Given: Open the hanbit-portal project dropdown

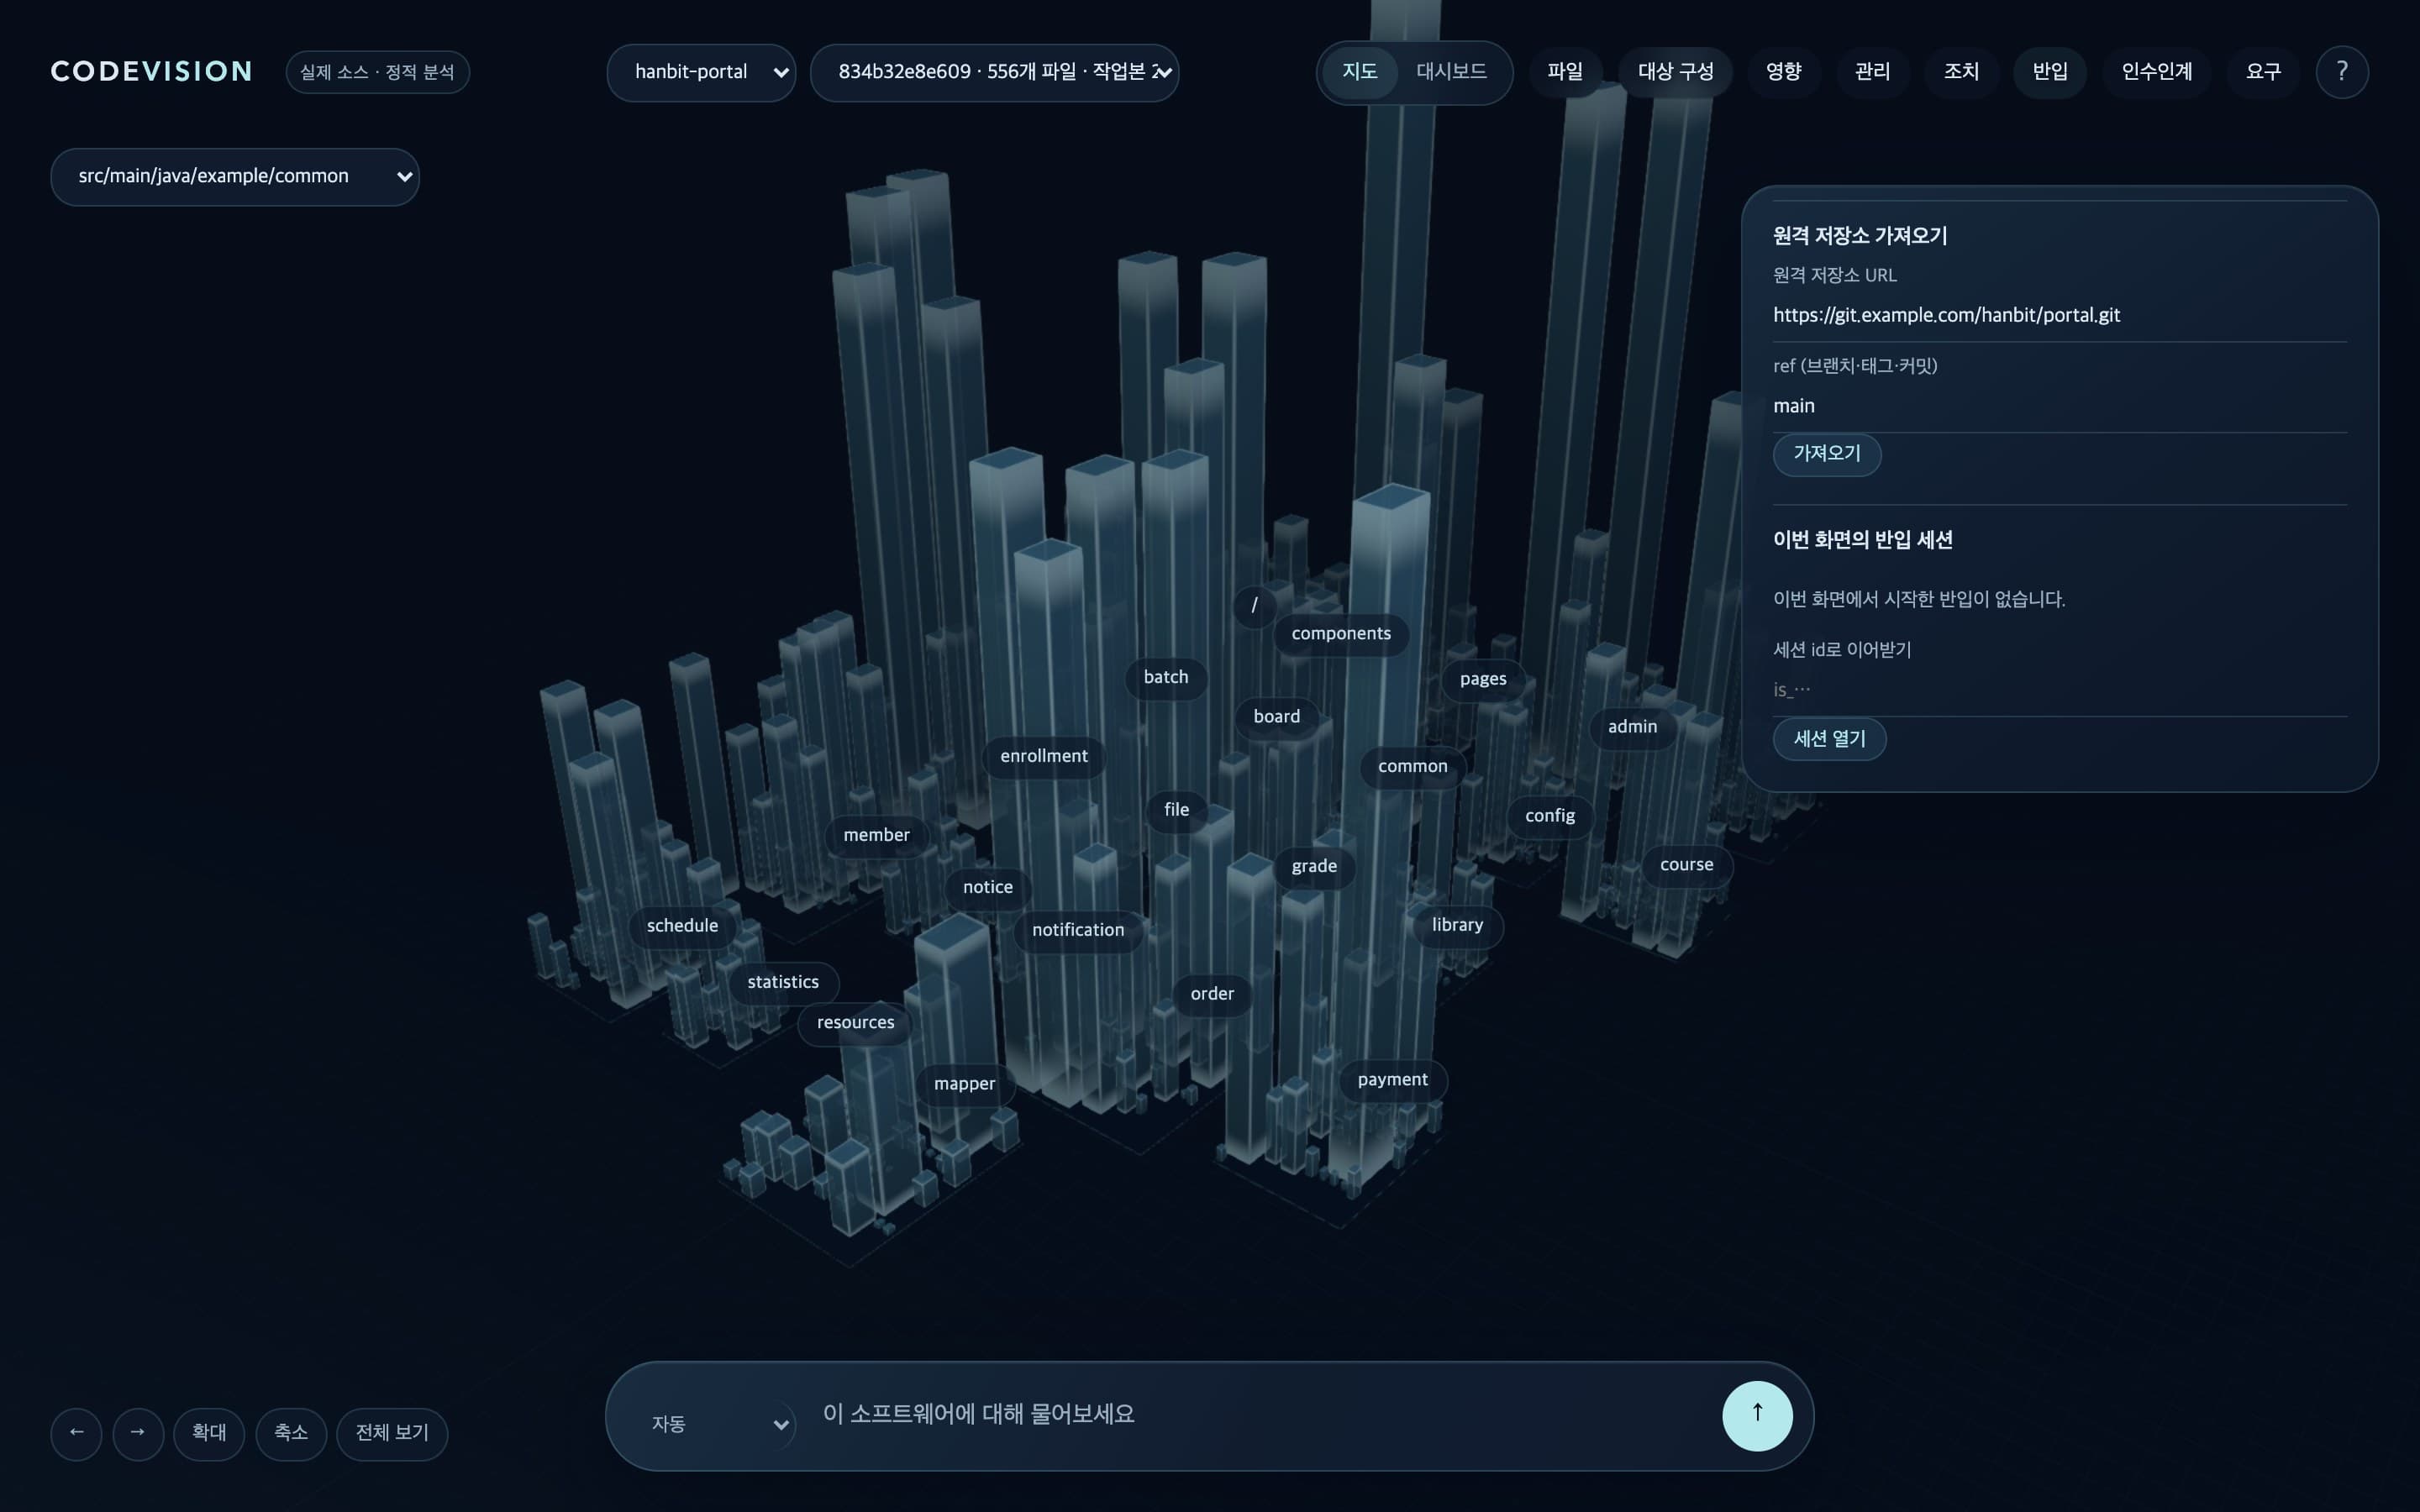Looking at the screenshot, I should click(x=701, y=72).
